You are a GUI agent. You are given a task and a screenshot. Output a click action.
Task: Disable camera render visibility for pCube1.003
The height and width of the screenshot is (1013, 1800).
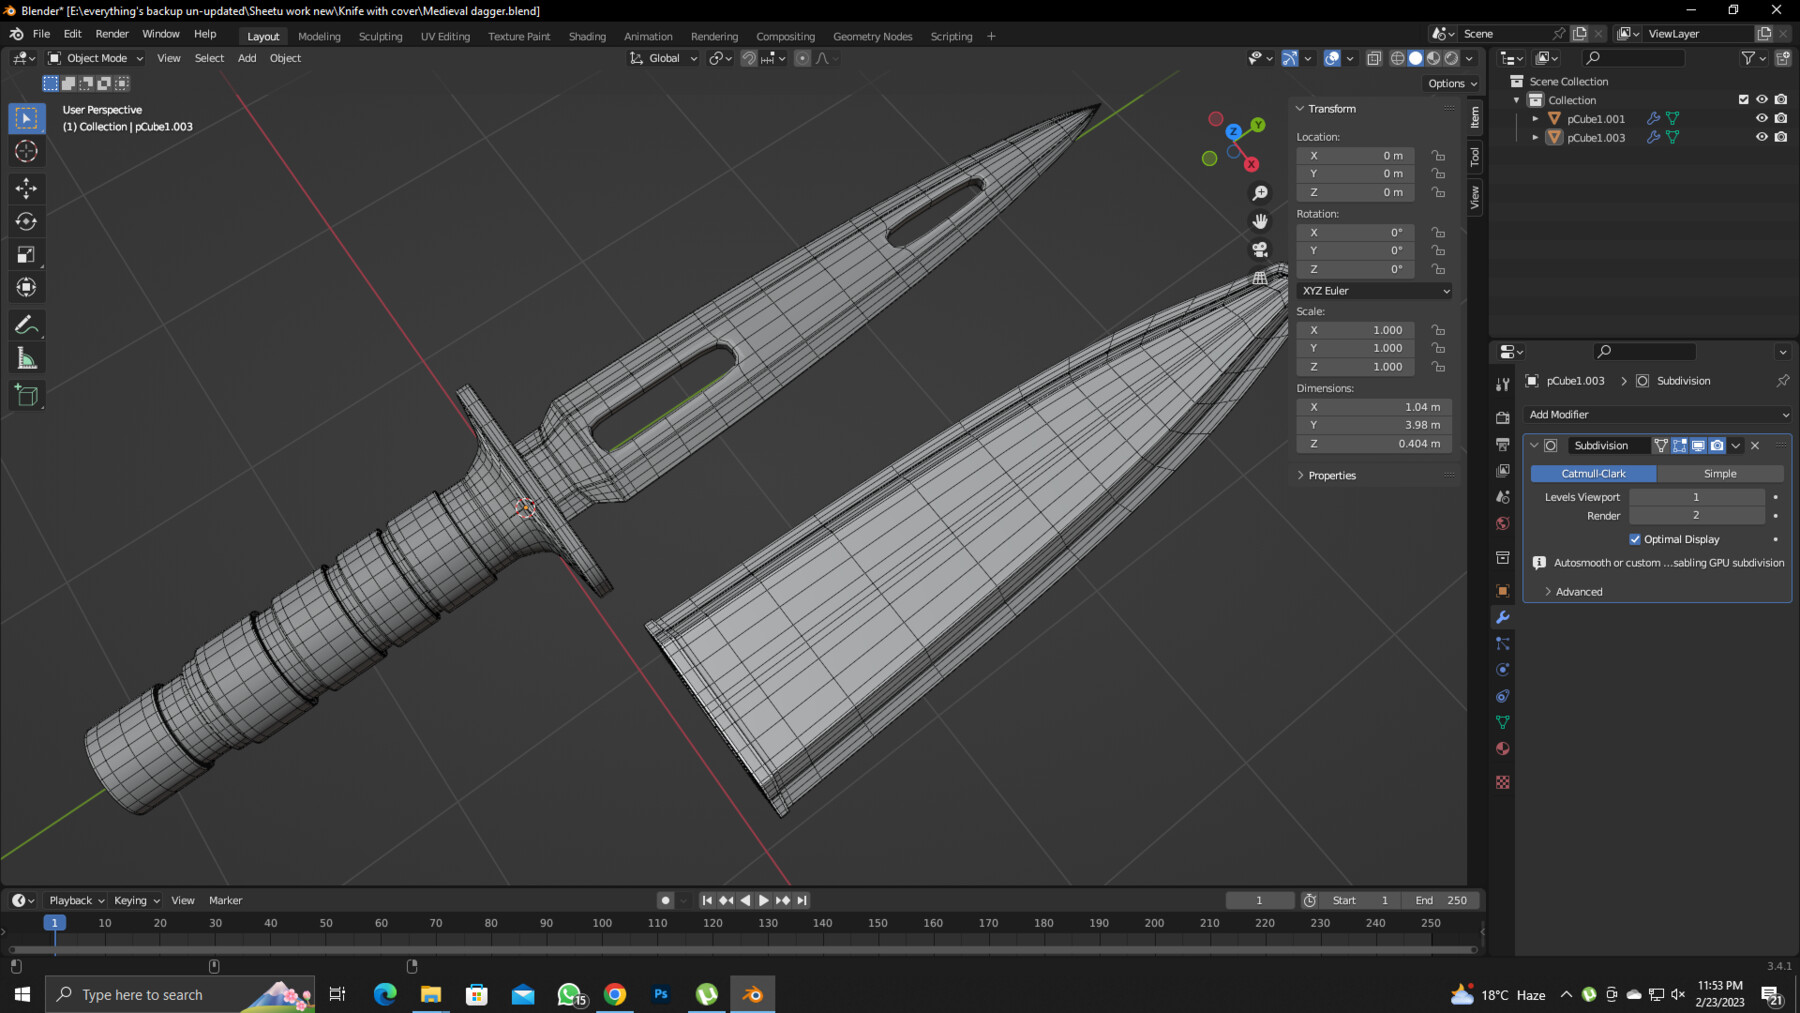click(x=1780, y=137)
